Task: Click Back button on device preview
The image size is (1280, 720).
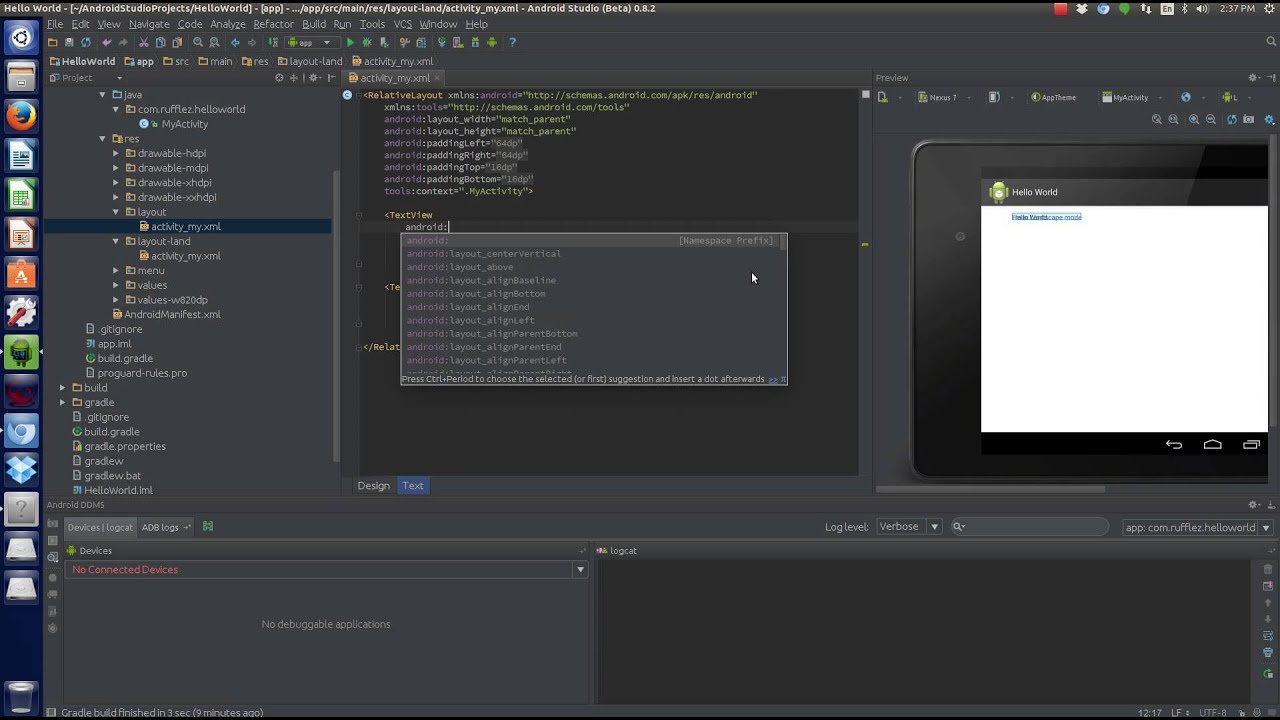Action: coord(1174,445)
